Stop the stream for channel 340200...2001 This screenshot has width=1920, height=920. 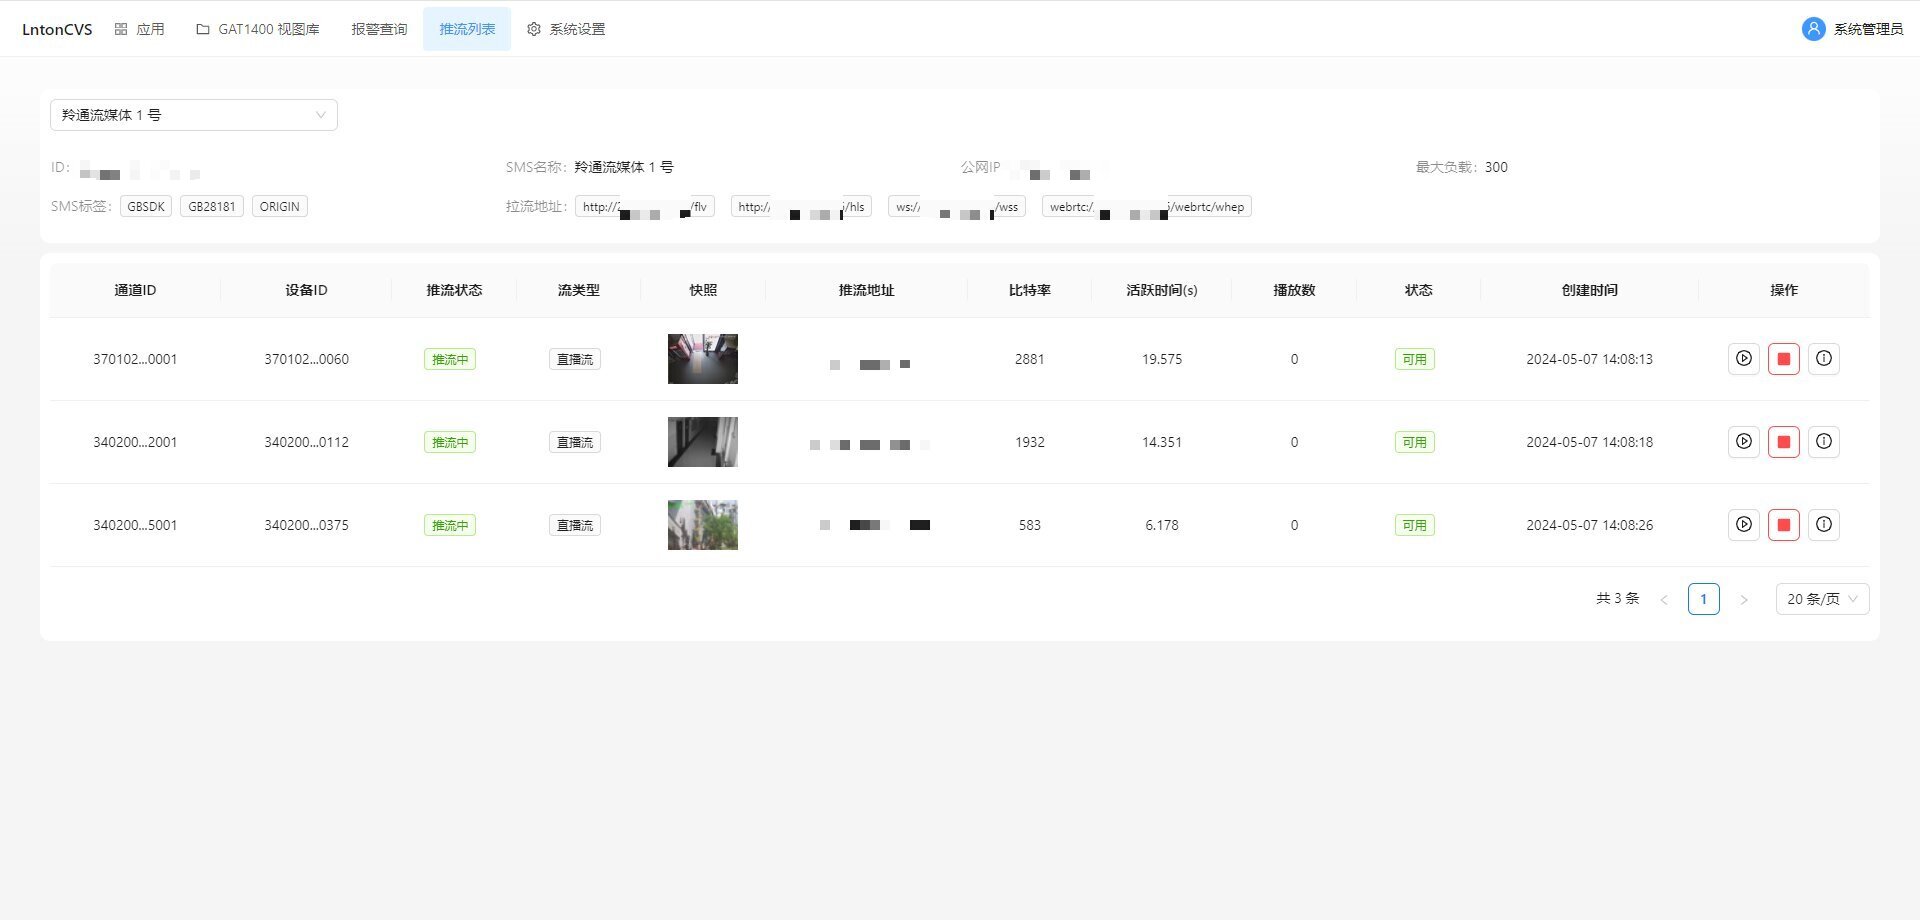click(1783, 441)
